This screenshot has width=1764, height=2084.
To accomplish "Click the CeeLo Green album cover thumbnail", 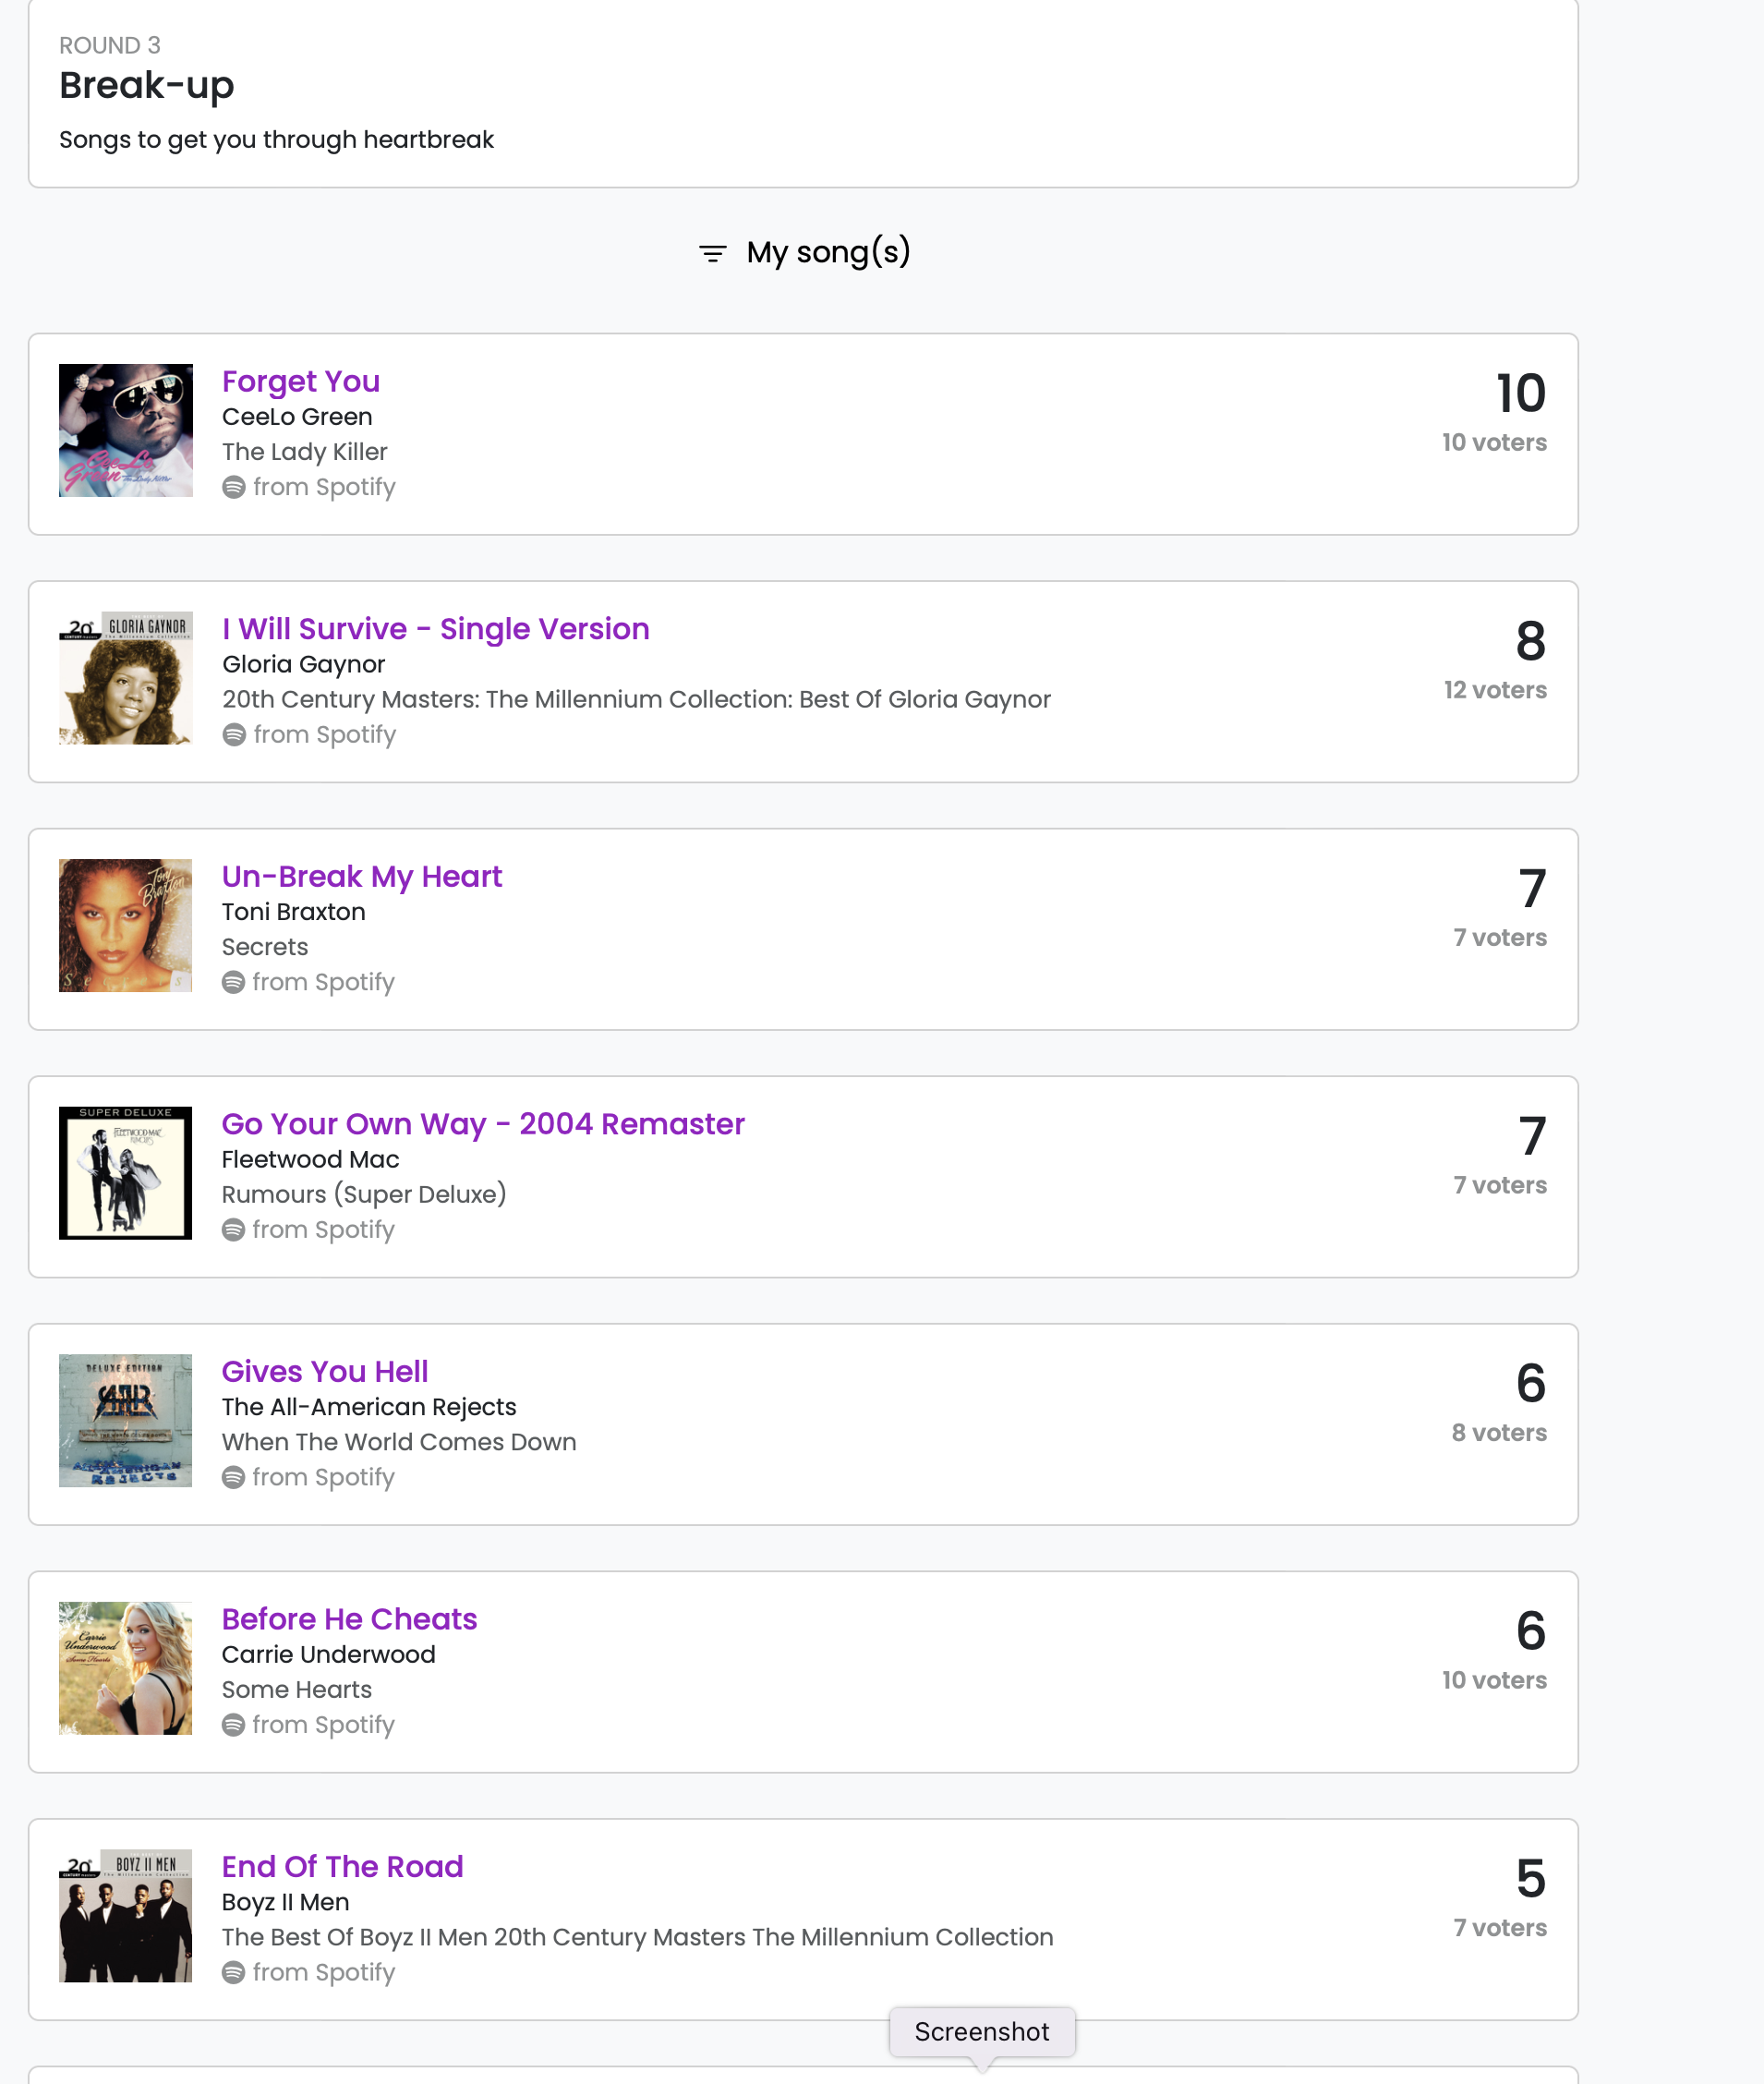I will click(126, 431).
